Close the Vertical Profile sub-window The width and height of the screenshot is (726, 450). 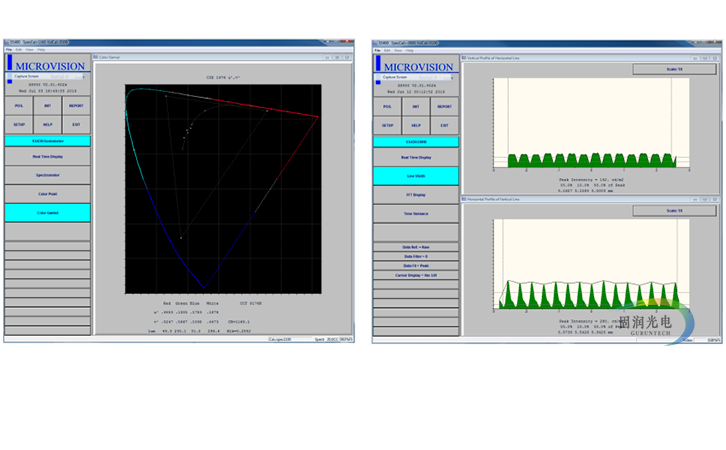[x=715, y=58]
